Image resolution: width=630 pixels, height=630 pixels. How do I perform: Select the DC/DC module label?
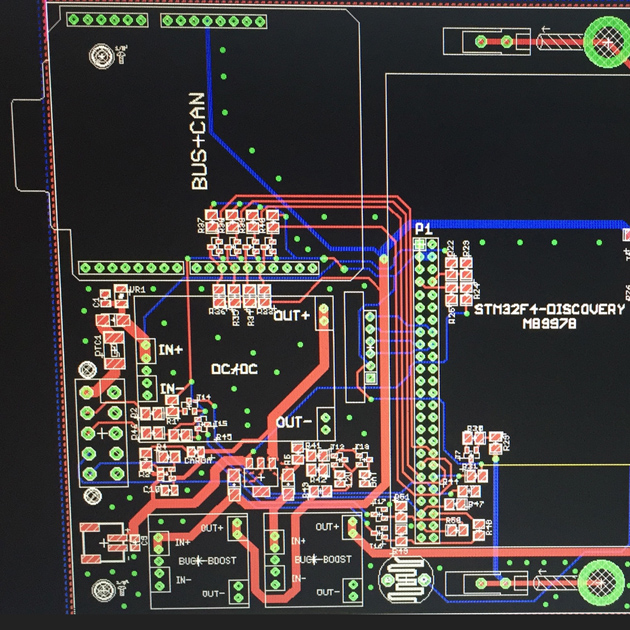[x=236, y=369]
